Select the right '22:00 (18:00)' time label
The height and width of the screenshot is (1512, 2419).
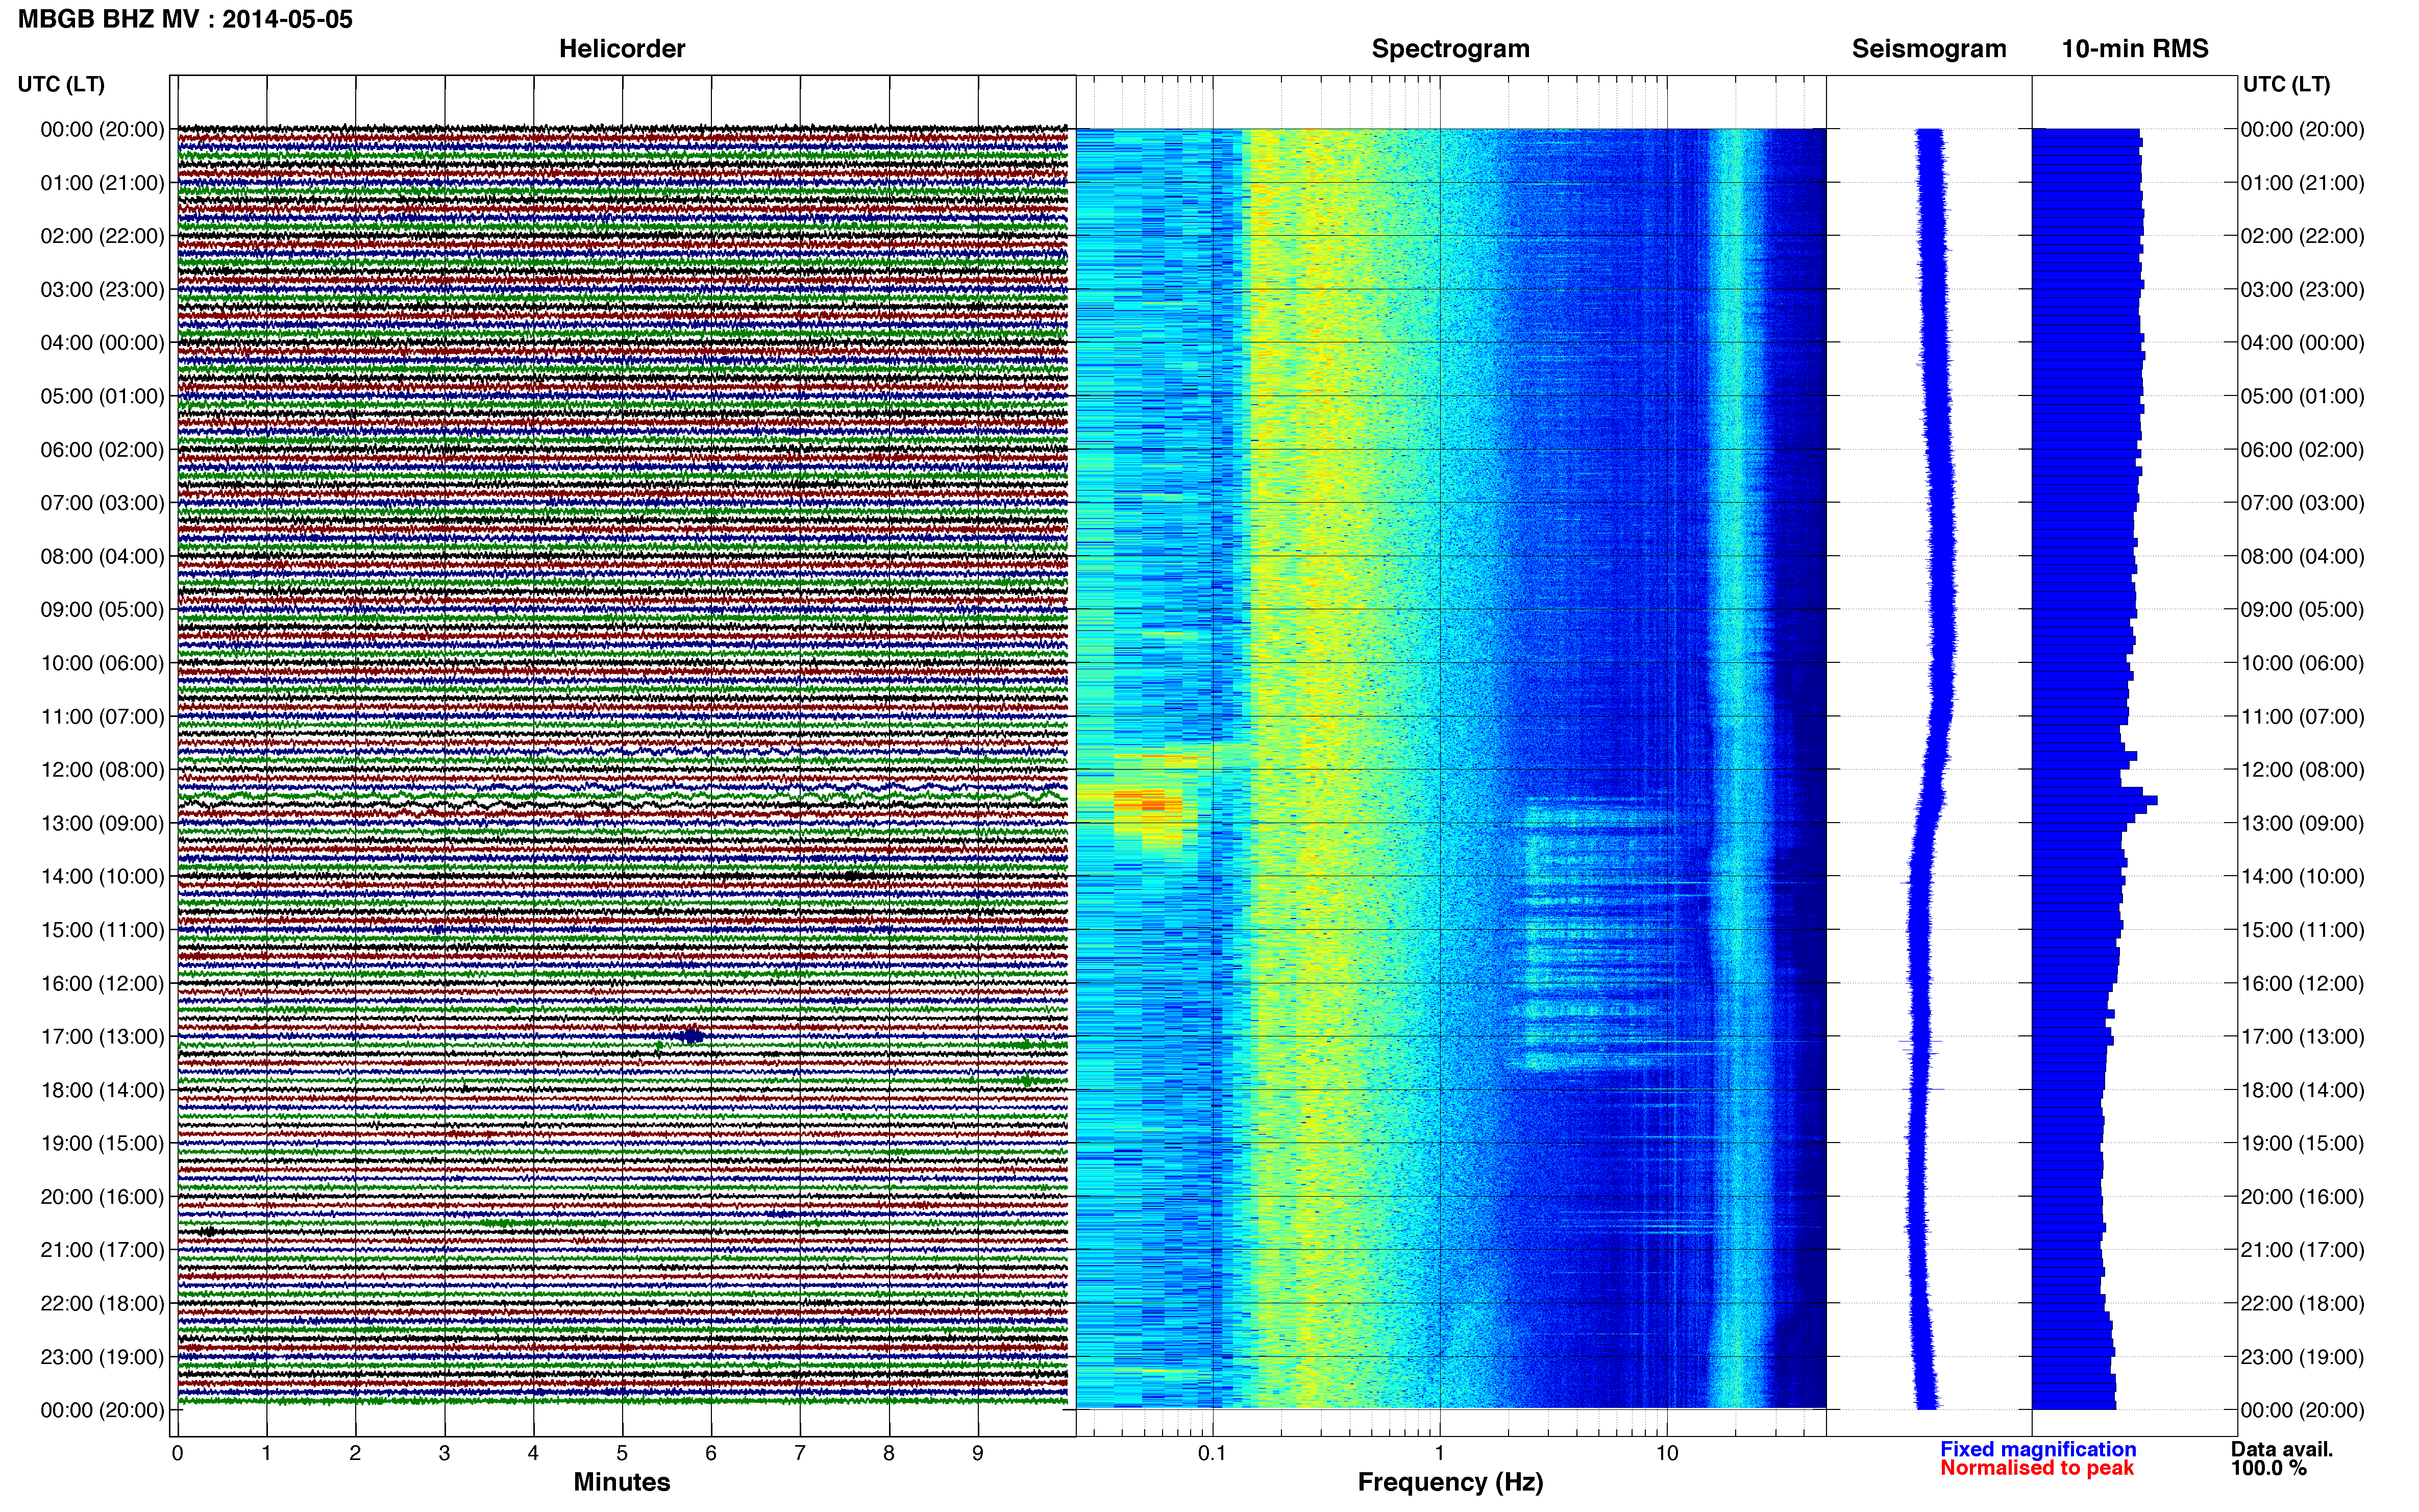pos(2302,1304)
